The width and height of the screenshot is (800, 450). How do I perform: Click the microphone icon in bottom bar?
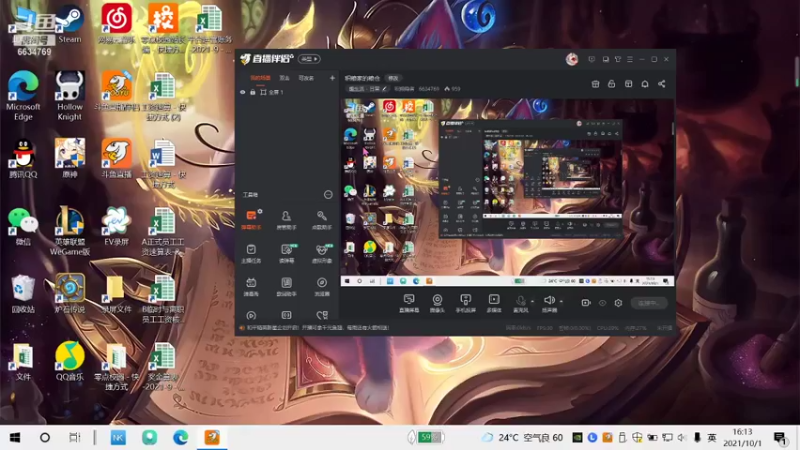pos(520,301)
